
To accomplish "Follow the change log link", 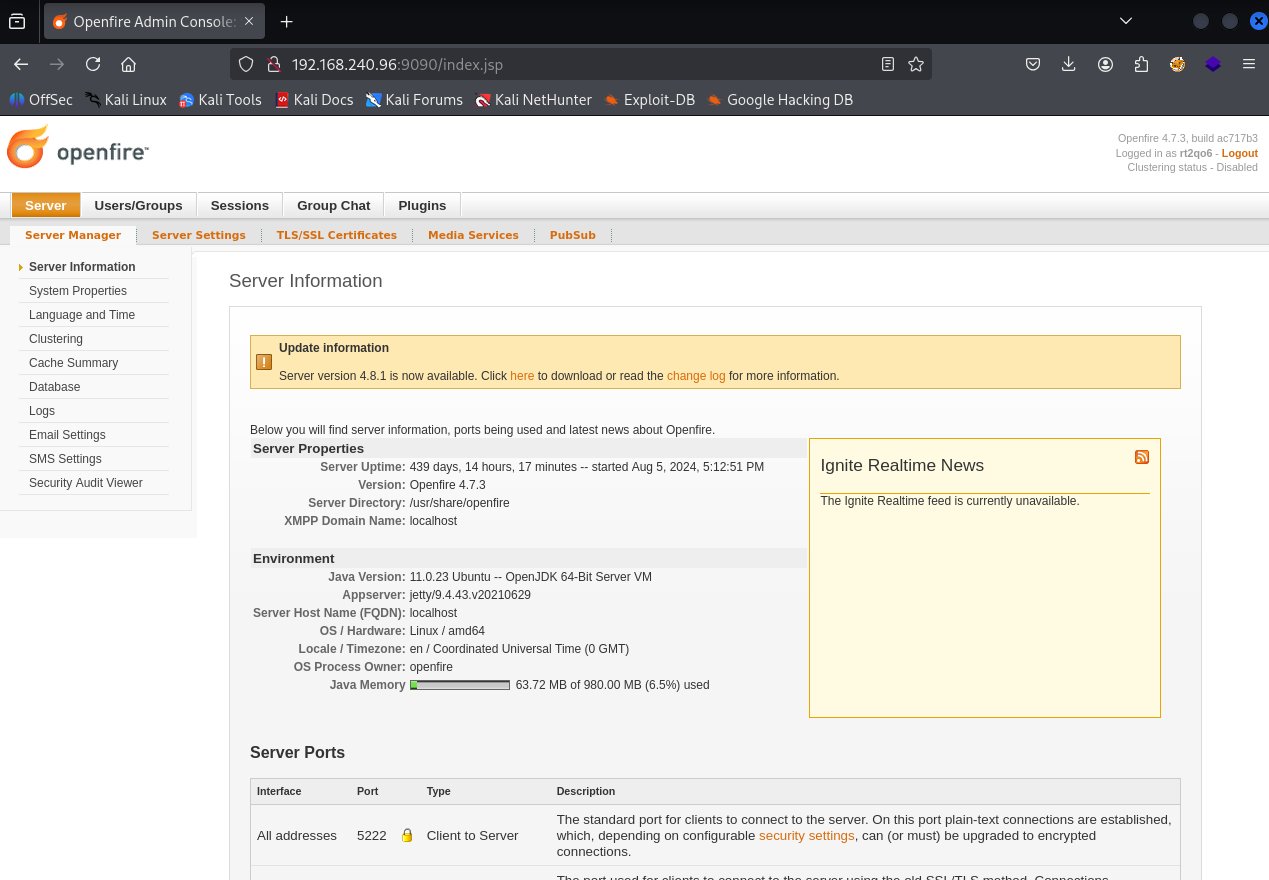I will (x=696, y=376).
